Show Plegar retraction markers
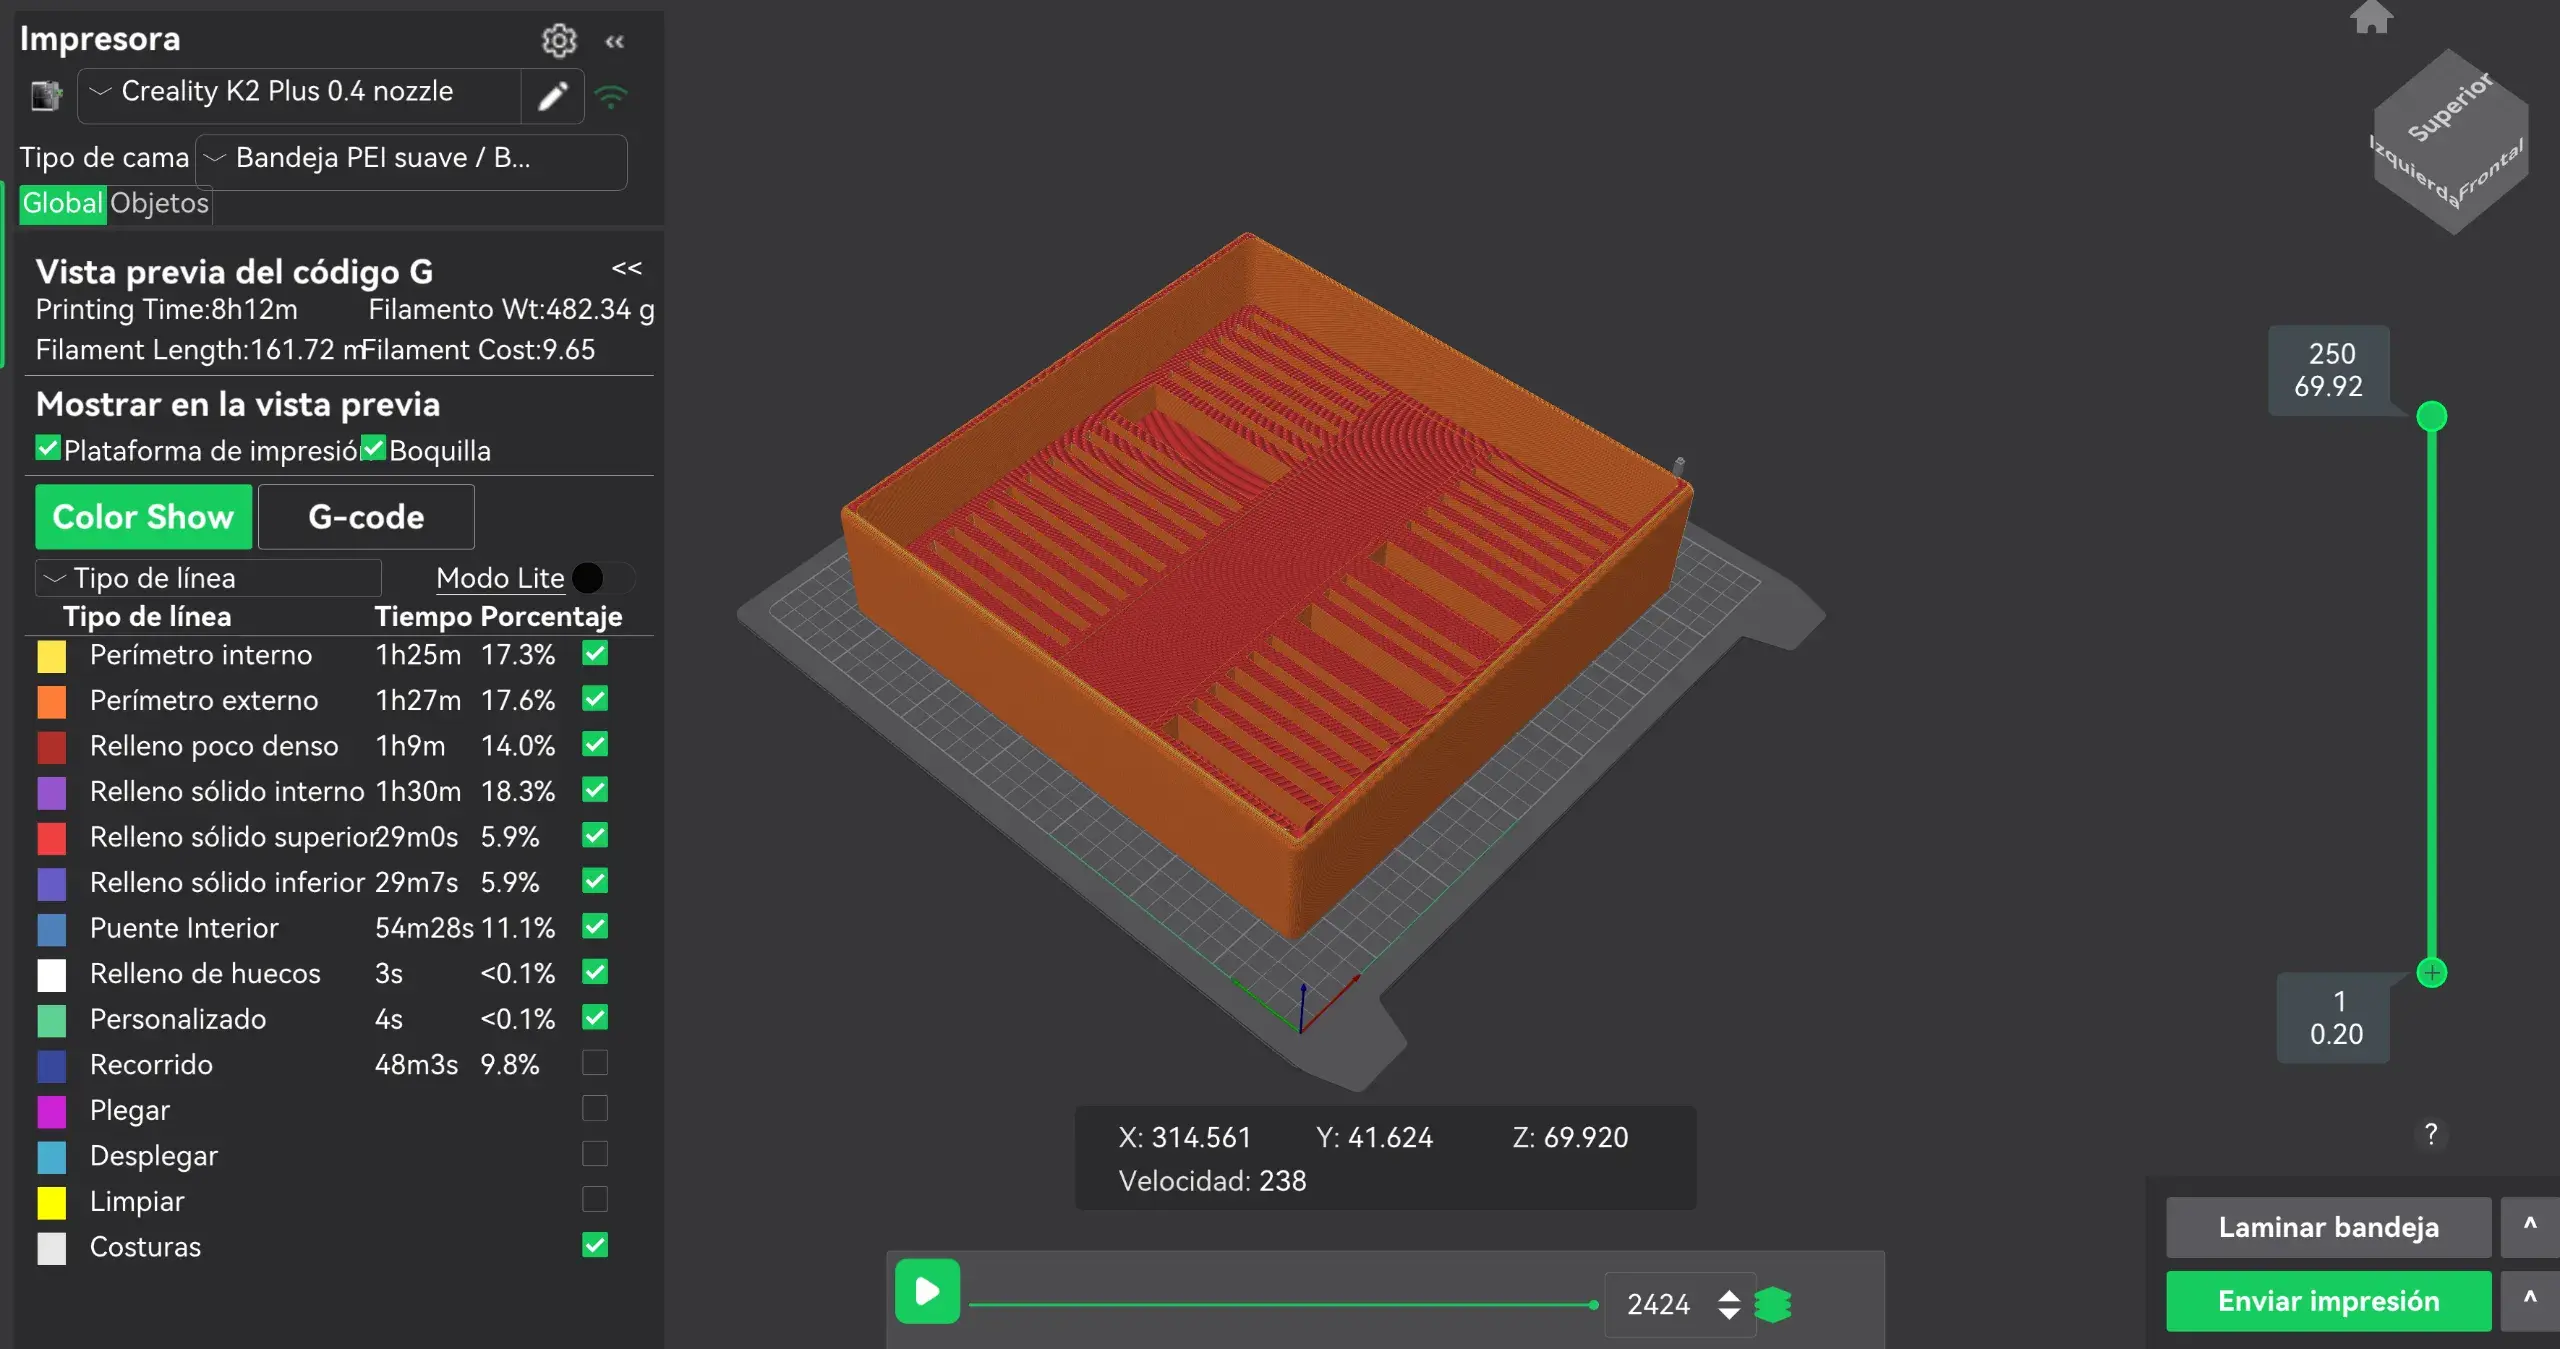Viewport: 2560px width, 1349px height. tap(595, 1109)
